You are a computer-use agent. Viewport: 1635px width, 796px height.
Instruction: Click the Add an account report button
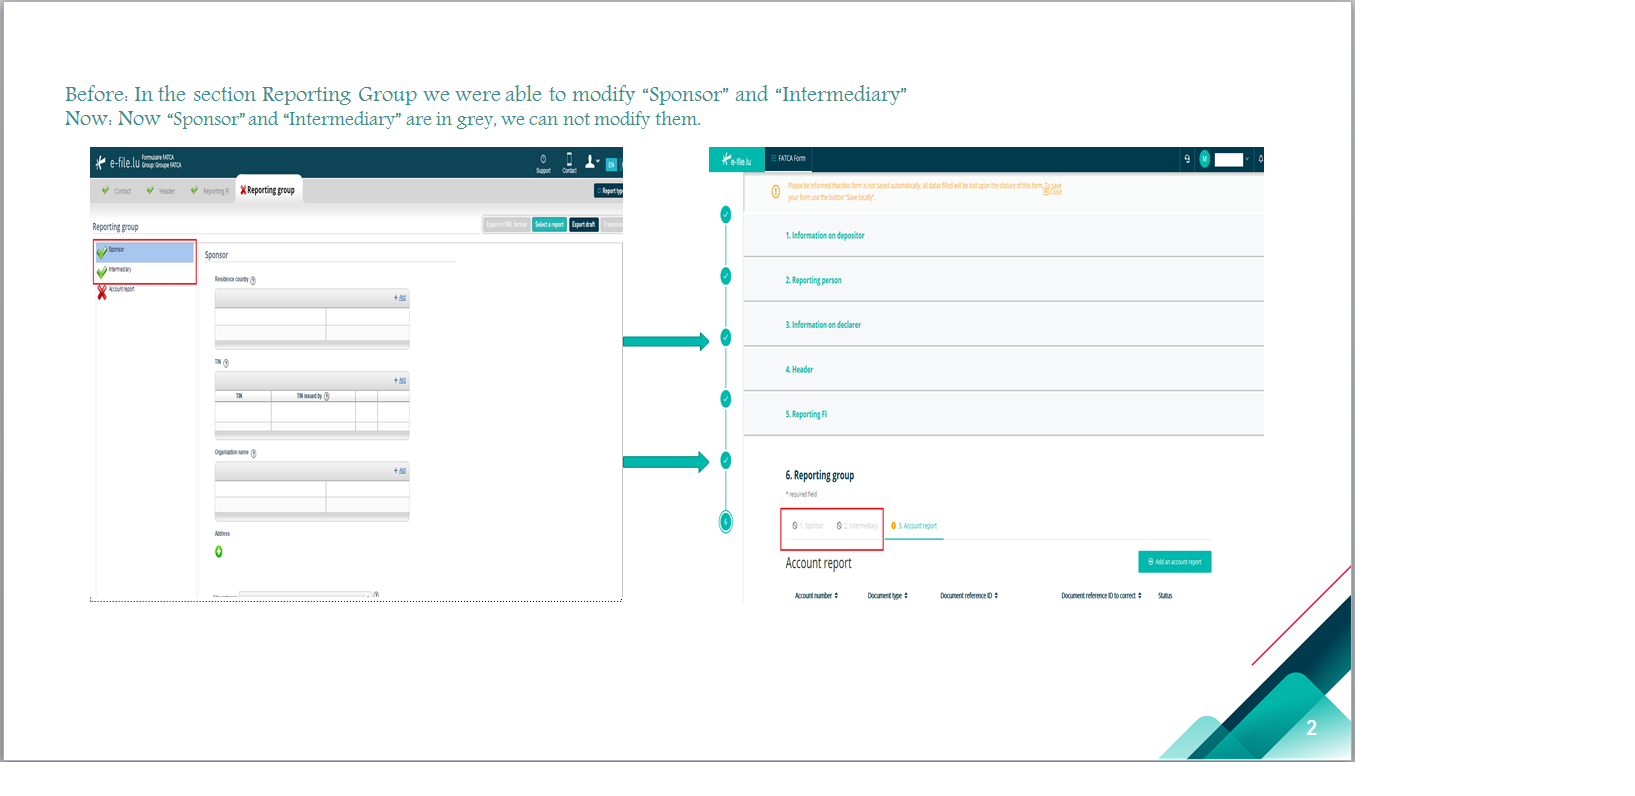pos(1175,562)
